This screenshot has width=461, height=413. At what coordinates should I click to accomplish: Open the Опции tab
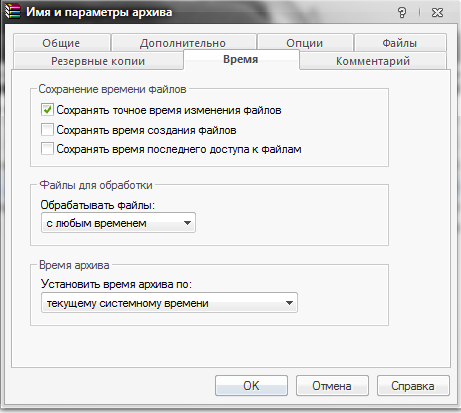pos(305,43)
